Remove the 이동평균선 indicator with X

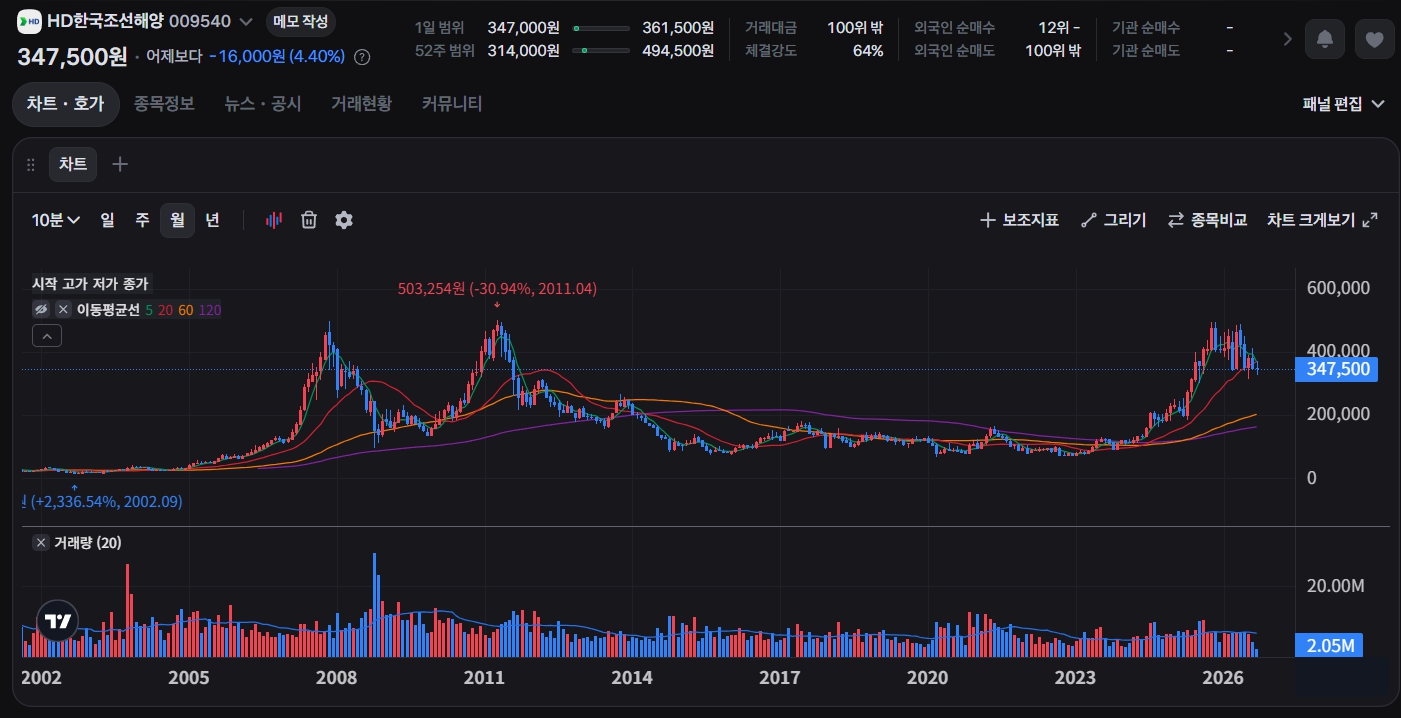(x=63, y=310)
